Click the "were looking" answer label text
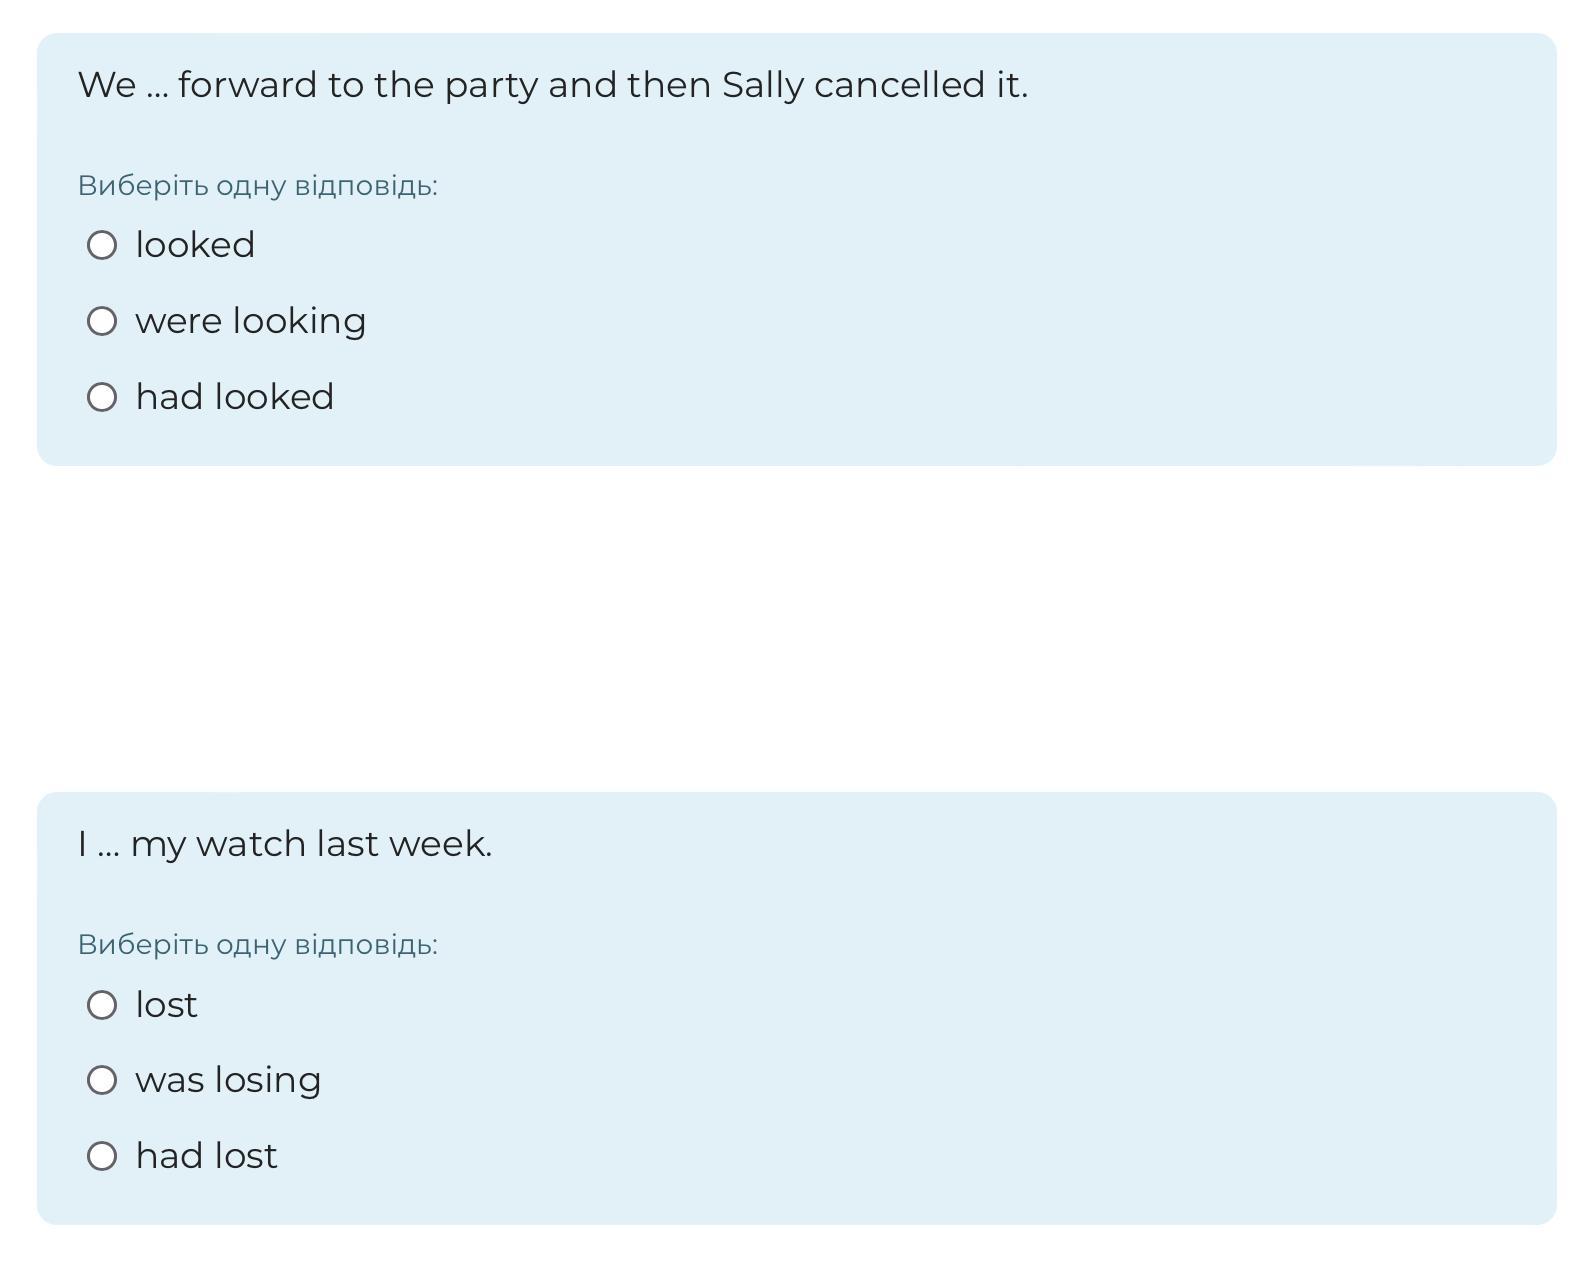 pos(251,321)
